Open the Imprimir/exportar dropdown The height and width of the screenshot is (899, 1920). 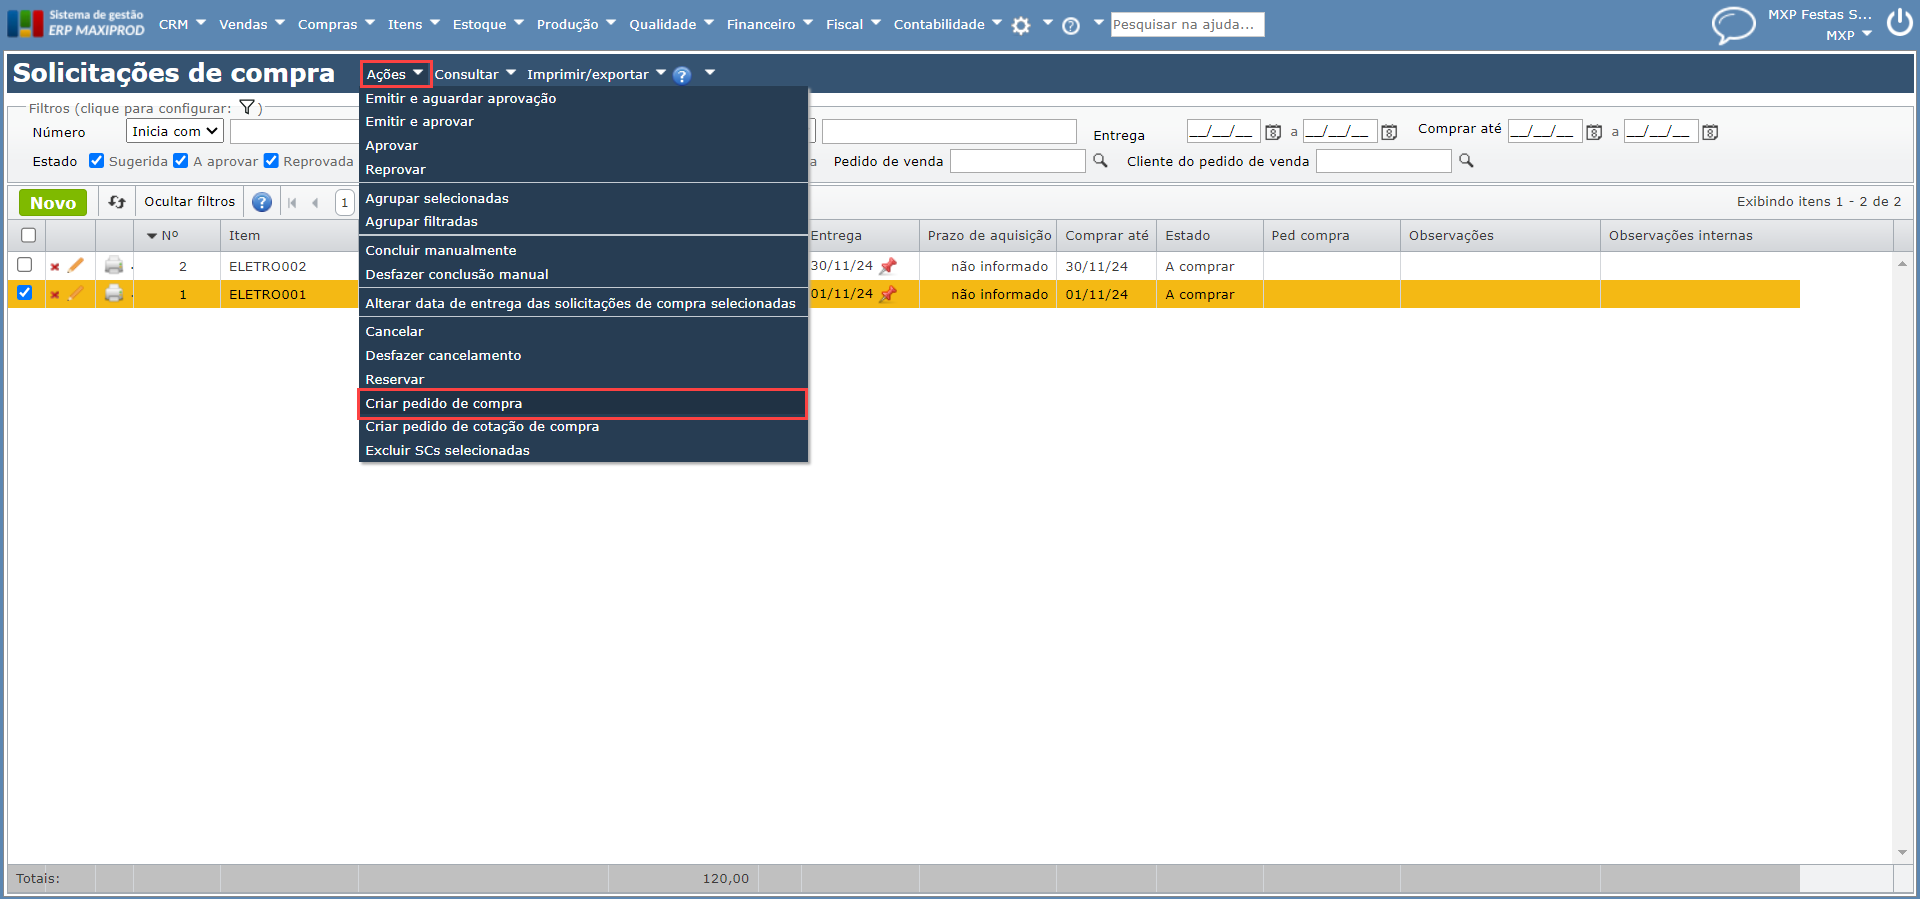[596, 75]
